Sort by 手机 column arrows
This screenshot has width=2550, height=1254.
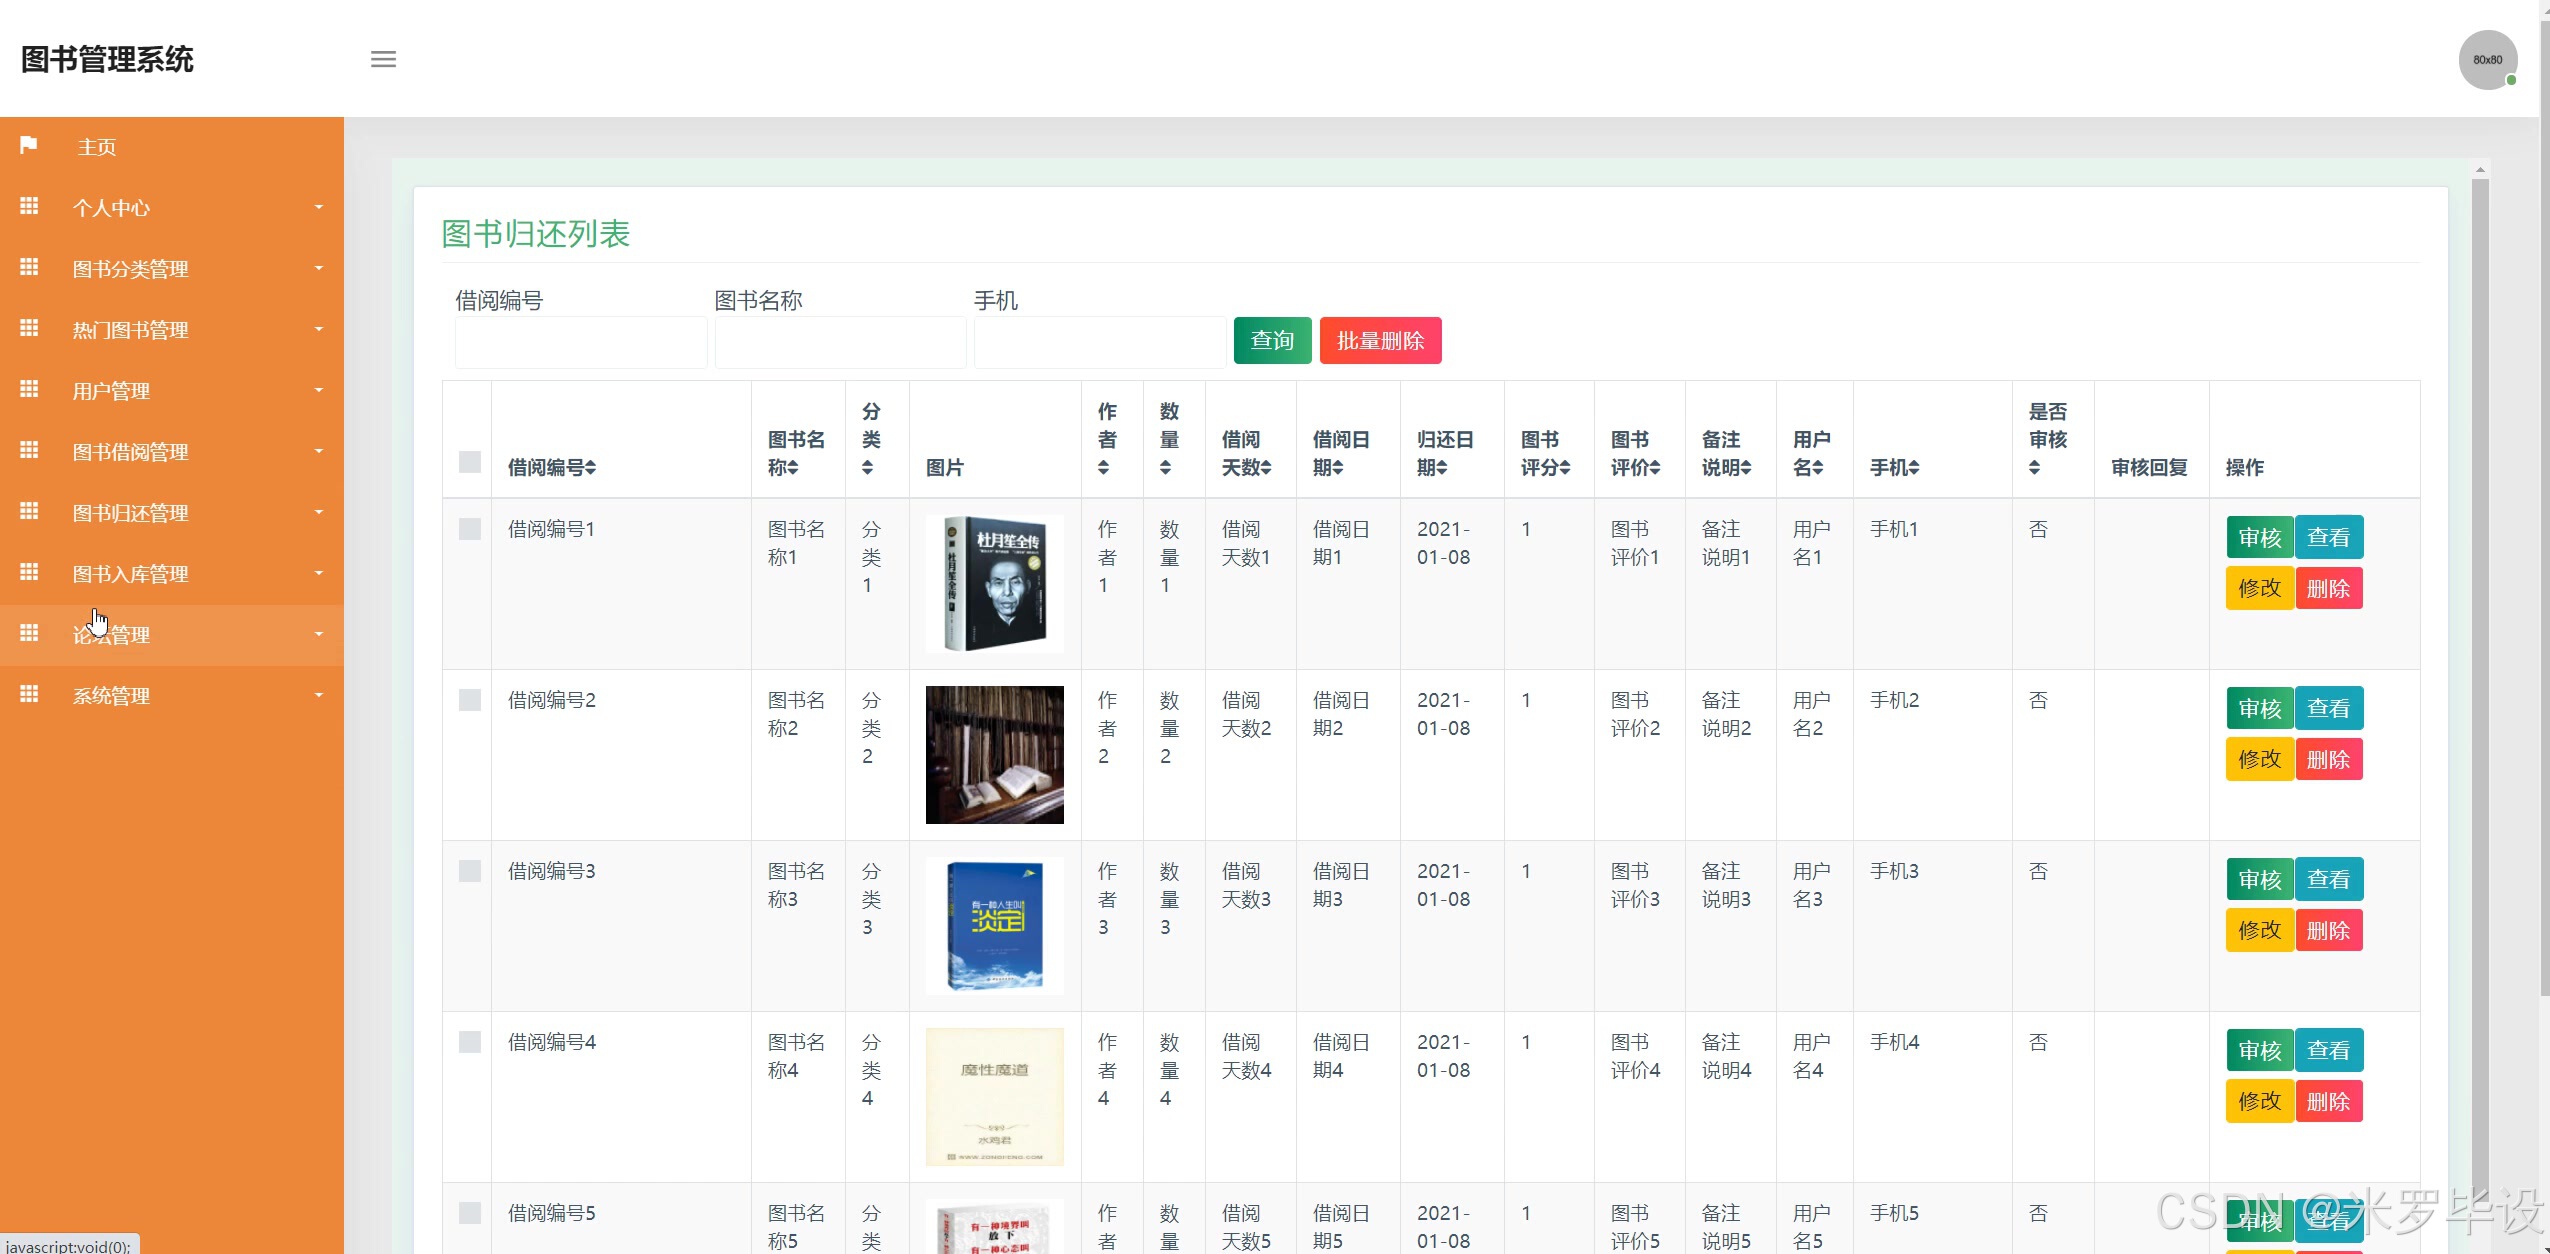pos(1914,468)
